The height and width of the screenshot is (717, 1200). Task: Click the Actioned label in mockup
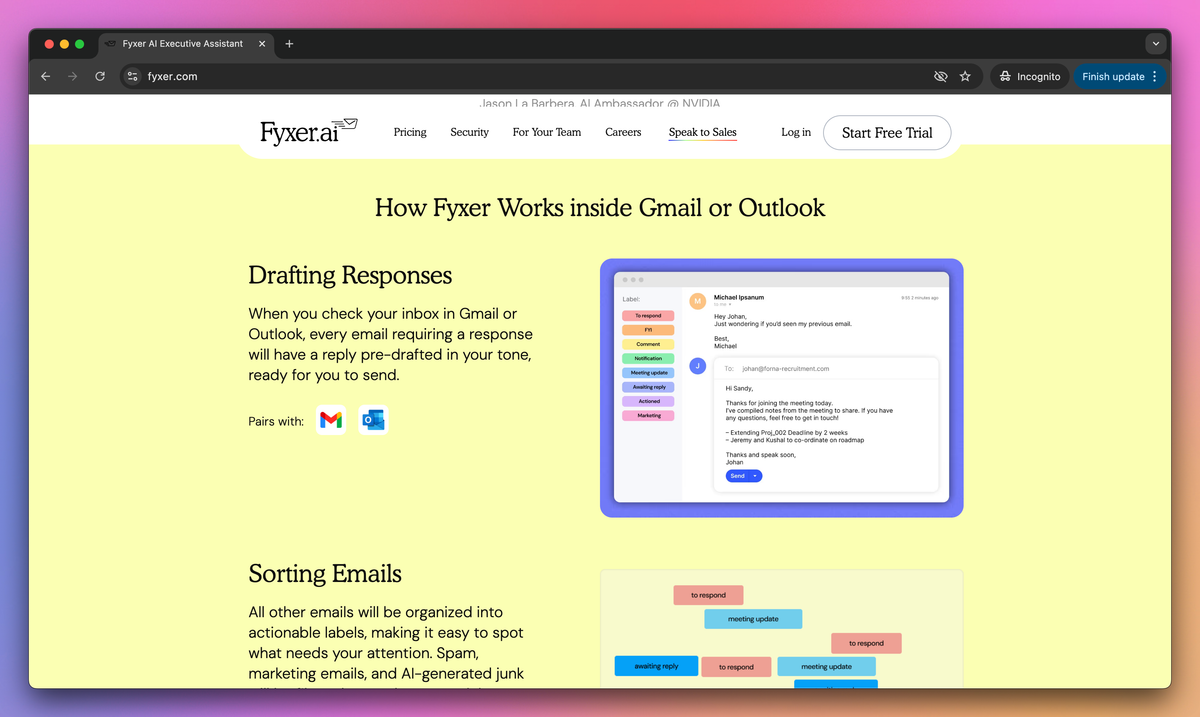[x=648, y=401]
